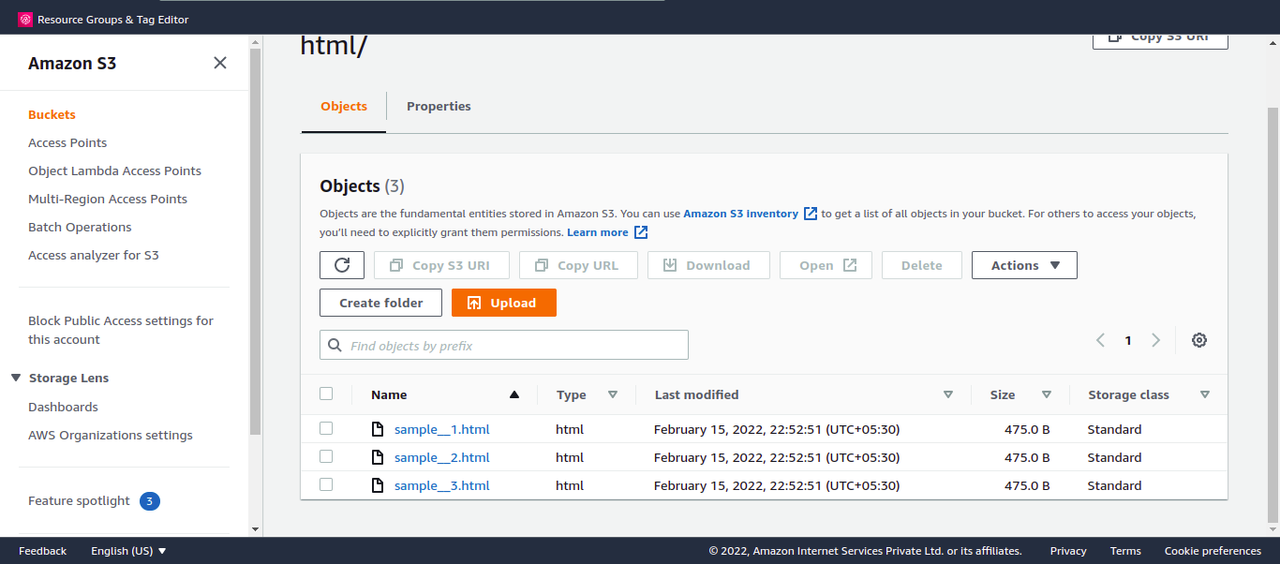Click the Open button

click(x=826, y=265)
